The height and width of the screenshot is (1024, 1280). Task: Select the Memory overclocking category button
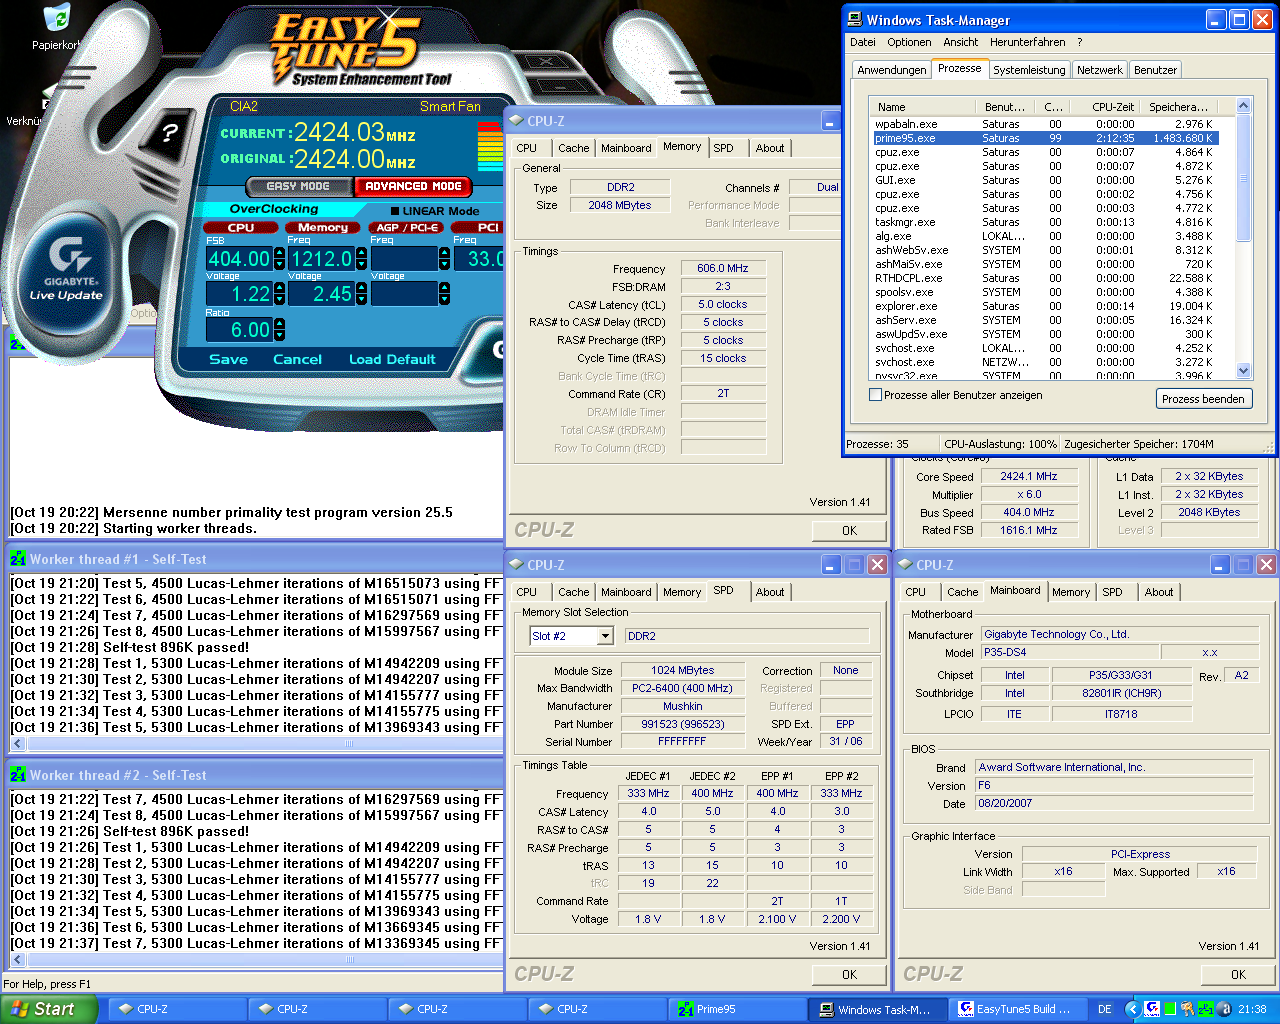click(x=323, y=228)
